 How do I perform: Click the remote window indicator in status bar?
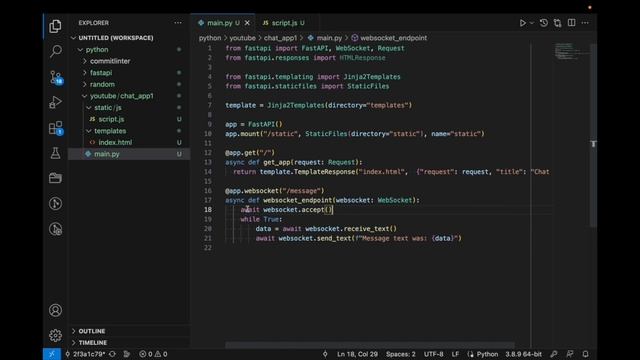click(x=52, y=354)
